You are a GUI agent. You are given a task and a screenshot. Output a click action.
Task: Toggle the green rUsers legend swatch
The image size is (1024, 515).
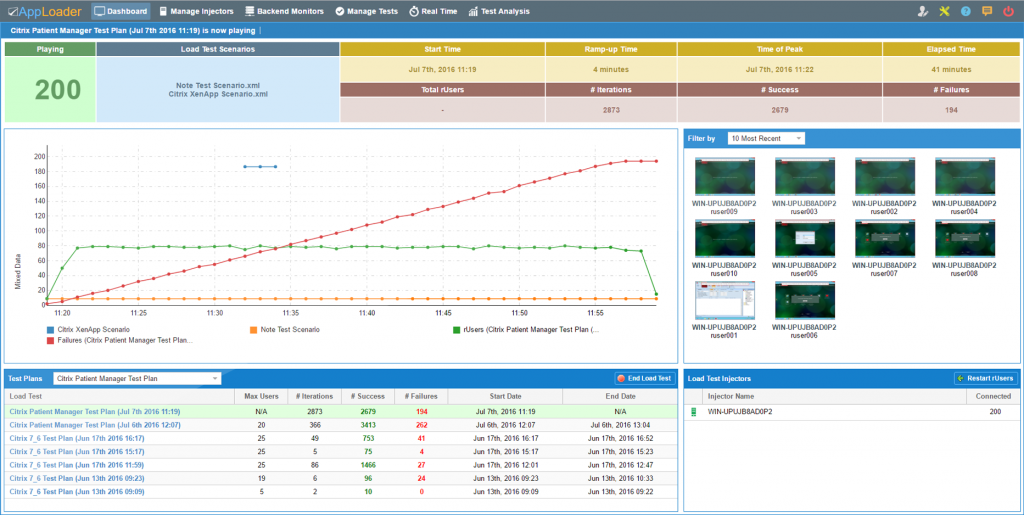[456, 330]
